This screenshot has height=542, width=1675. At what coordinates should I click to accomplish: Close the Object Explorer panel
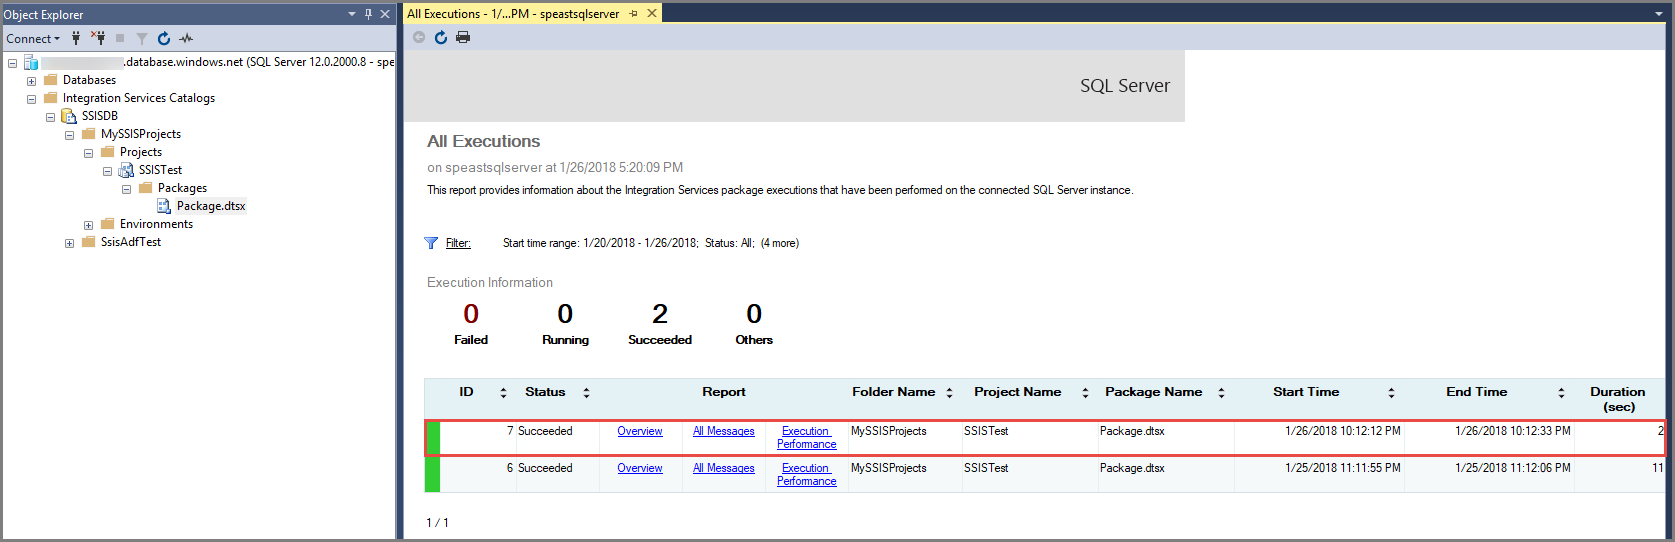click(385, 14)
